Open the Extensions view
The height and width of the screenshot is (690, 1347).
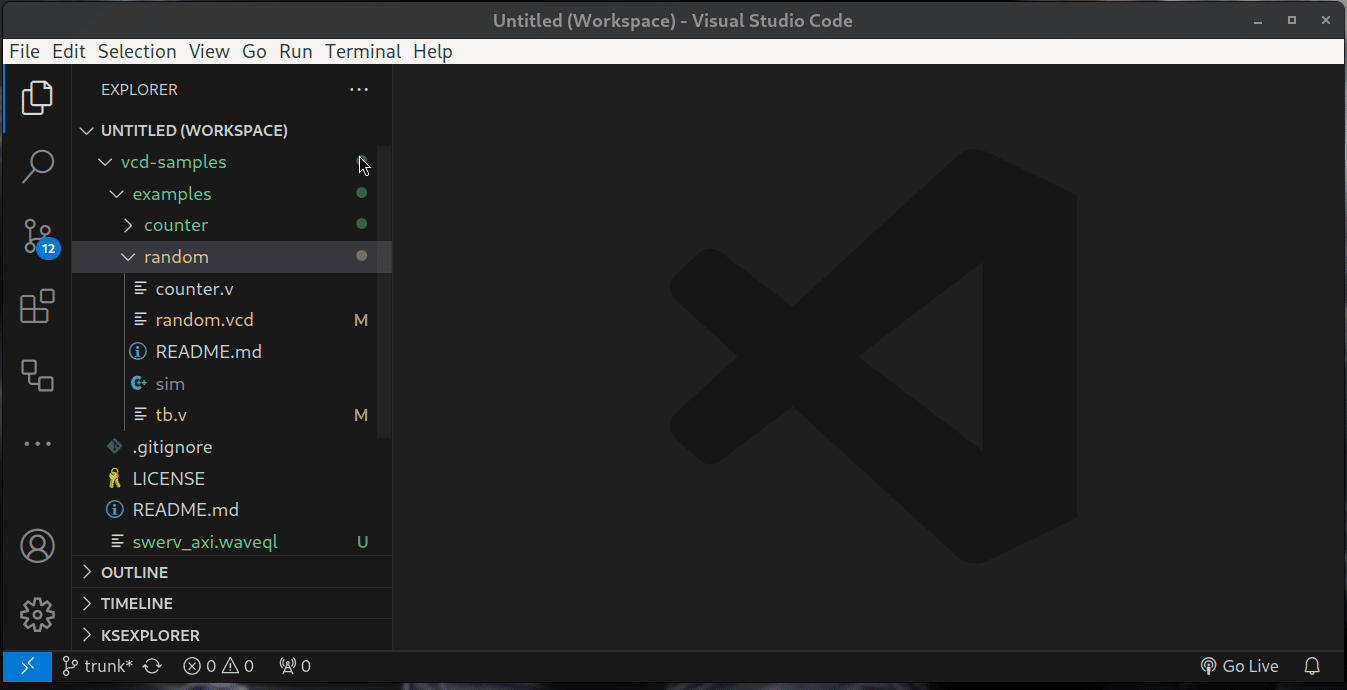coord(37,306)
